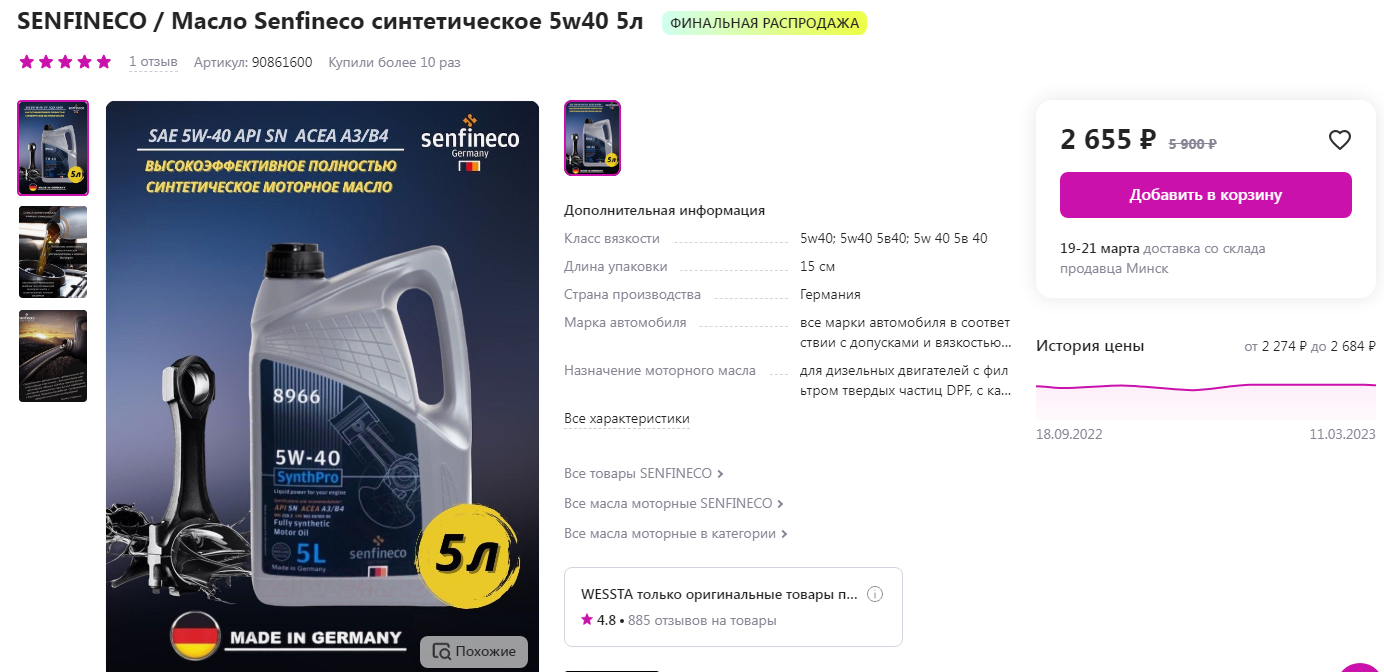Click the five-star rating under product title

[65, 62]
